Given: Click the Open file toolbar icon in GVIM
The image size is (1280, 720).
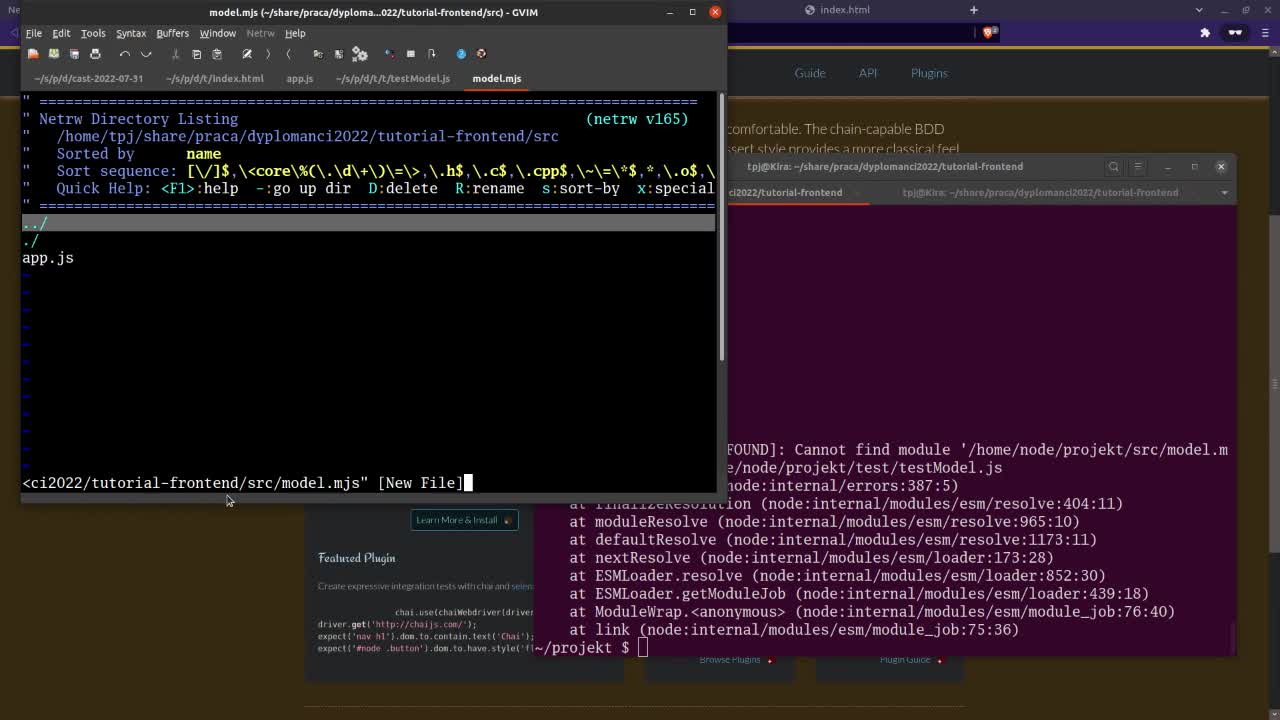Looking at the screenshot, I should point(33,54).
